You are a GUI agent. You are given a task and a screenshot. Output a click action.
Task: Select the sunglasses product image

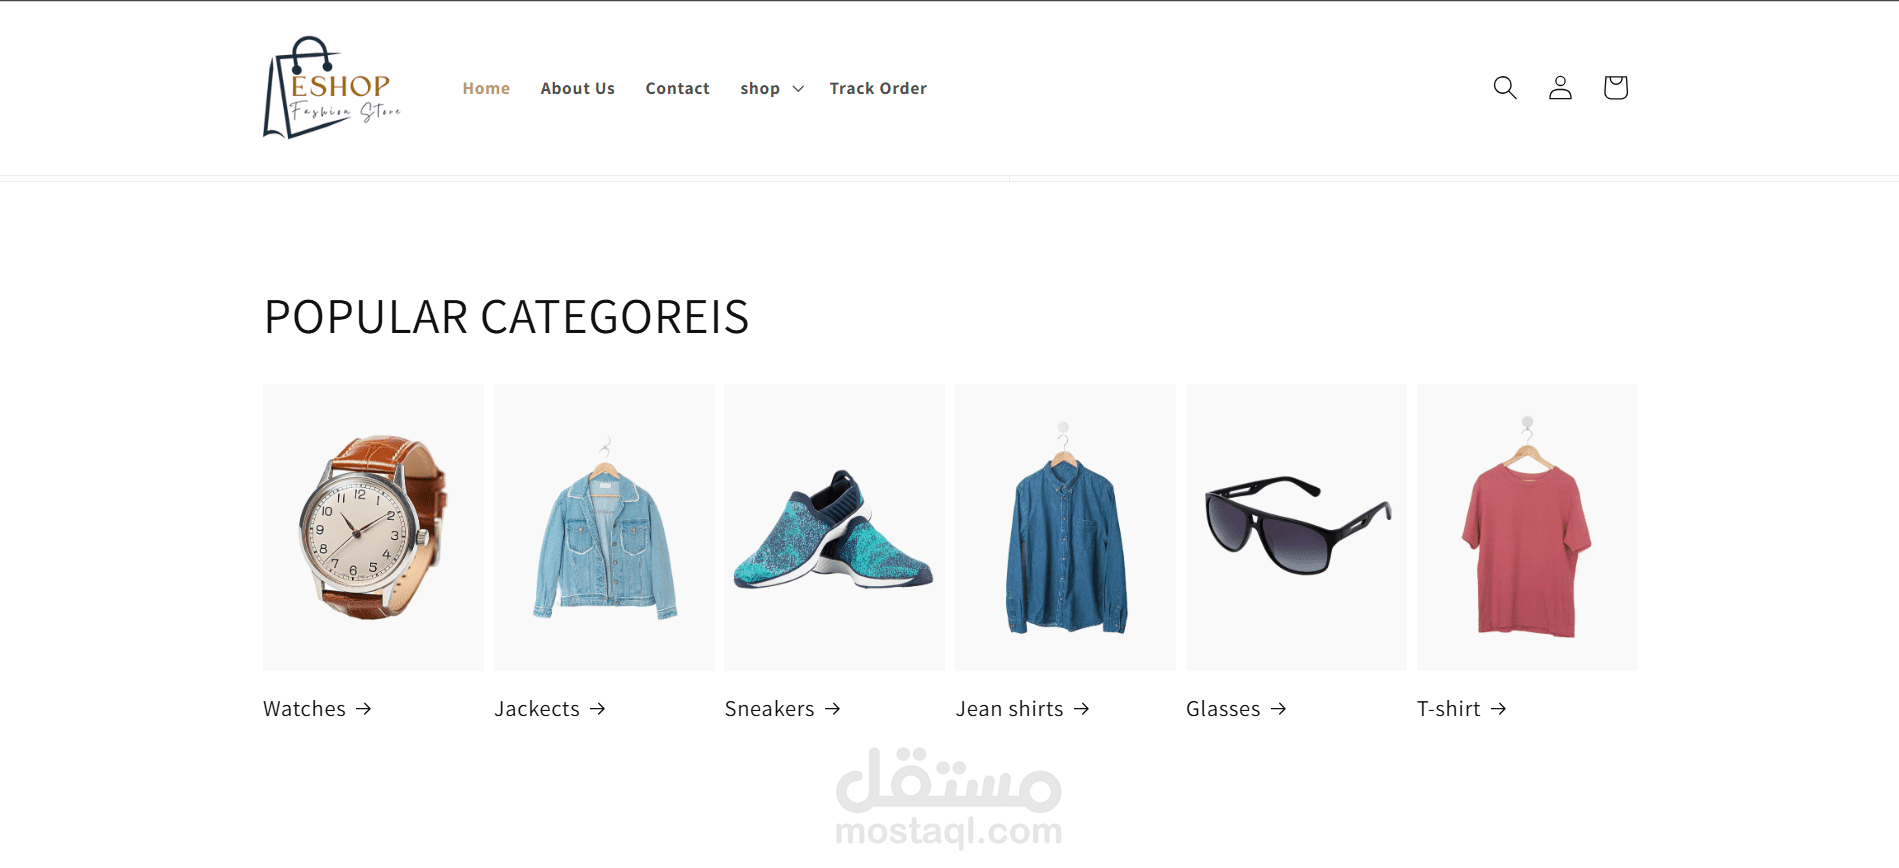tap(1296, 527)
